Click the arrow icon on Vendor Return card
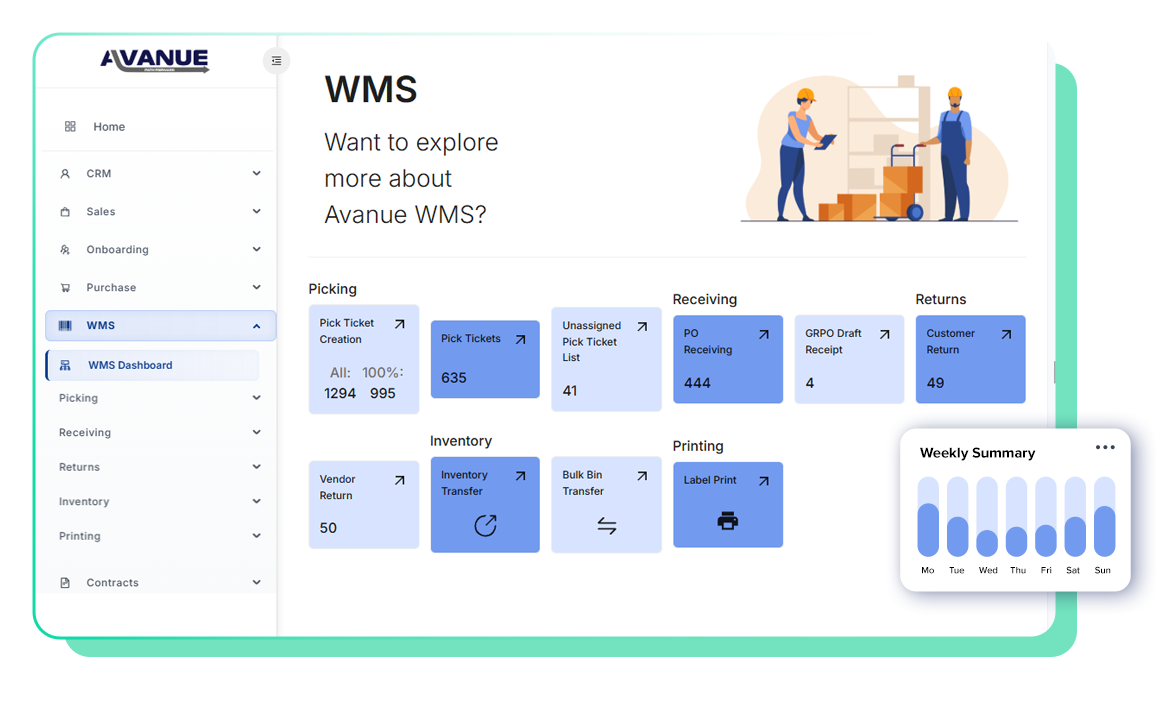 tap(400, 480)
